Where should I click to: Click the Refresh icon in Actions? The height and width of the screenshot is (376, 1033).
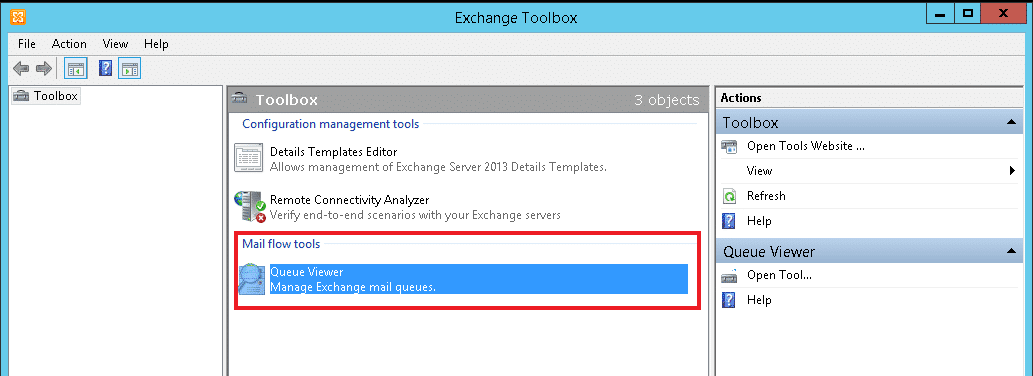point(729,196)
